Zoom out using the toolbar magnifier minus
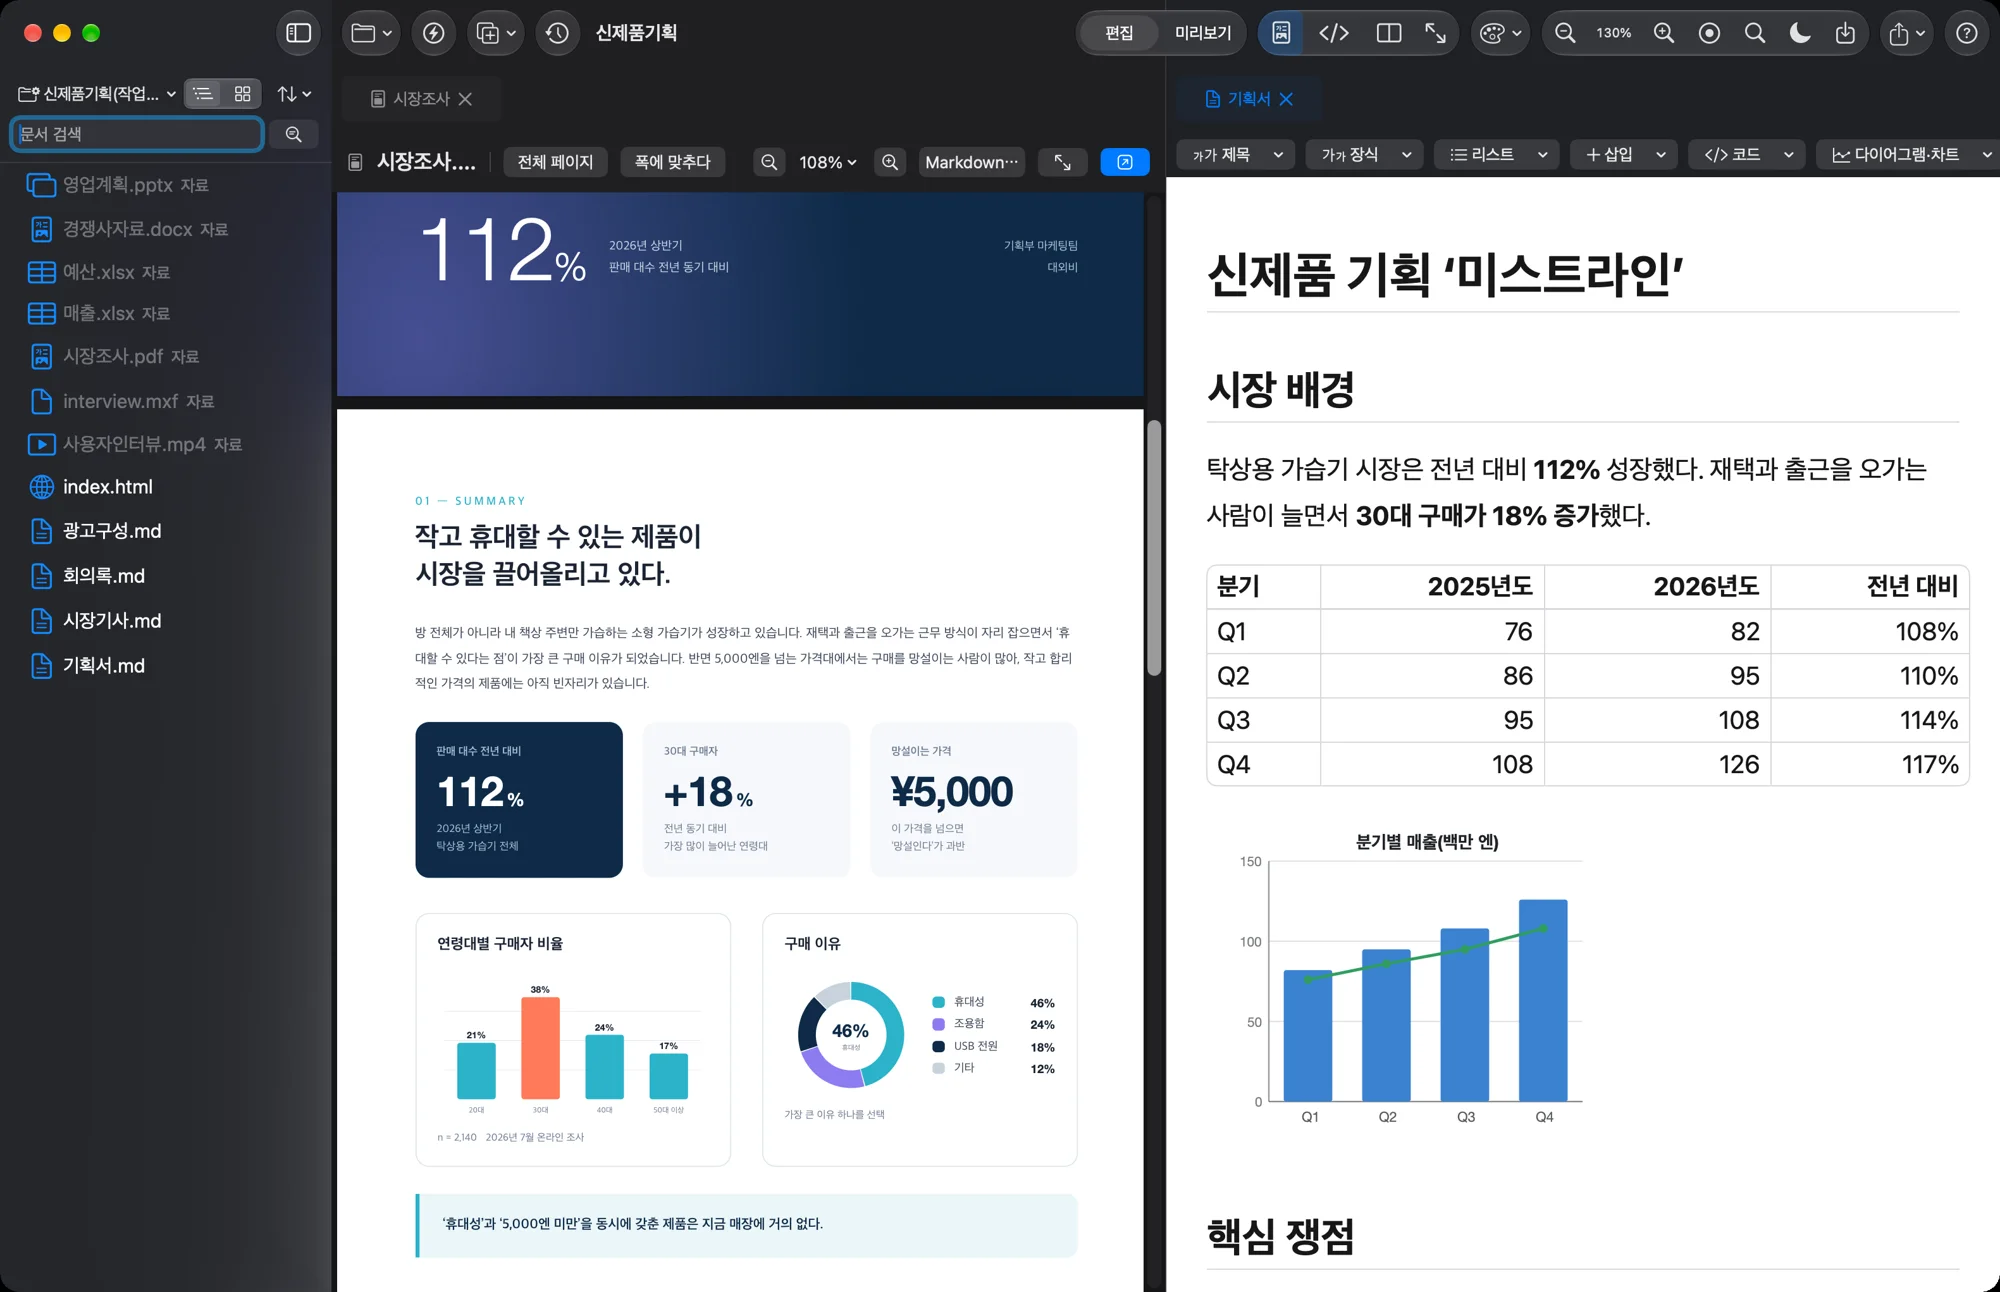 click(x=1565, y=33)
